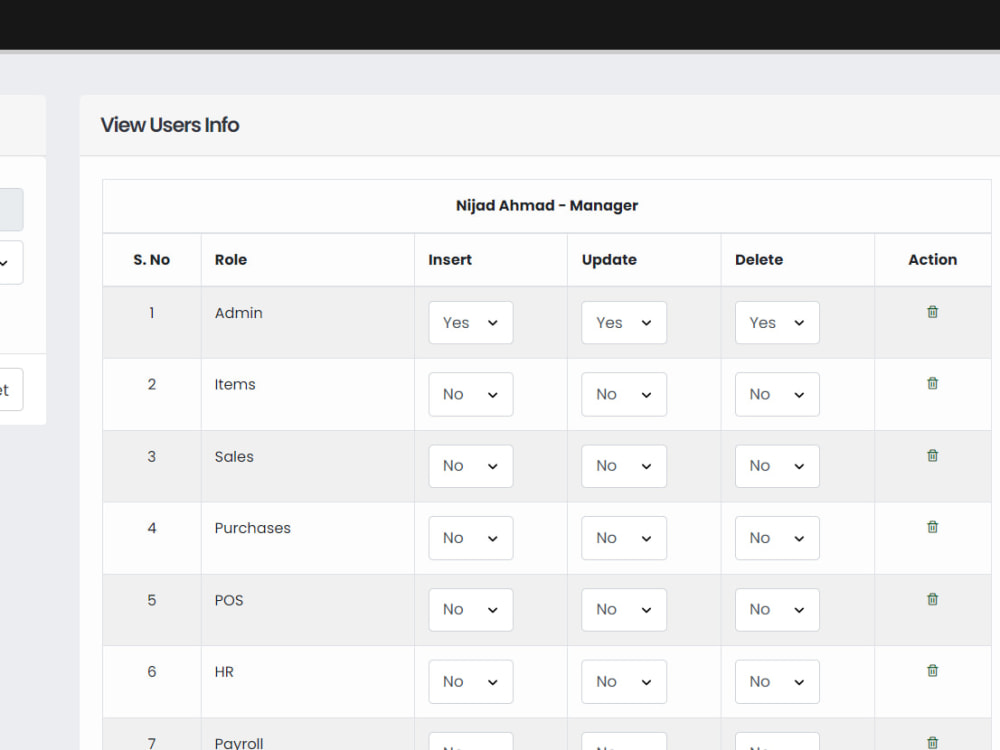Expand Sales Delete permission dropdown
The width and height of the screenshot is (1000, 750).
point(777,466)
